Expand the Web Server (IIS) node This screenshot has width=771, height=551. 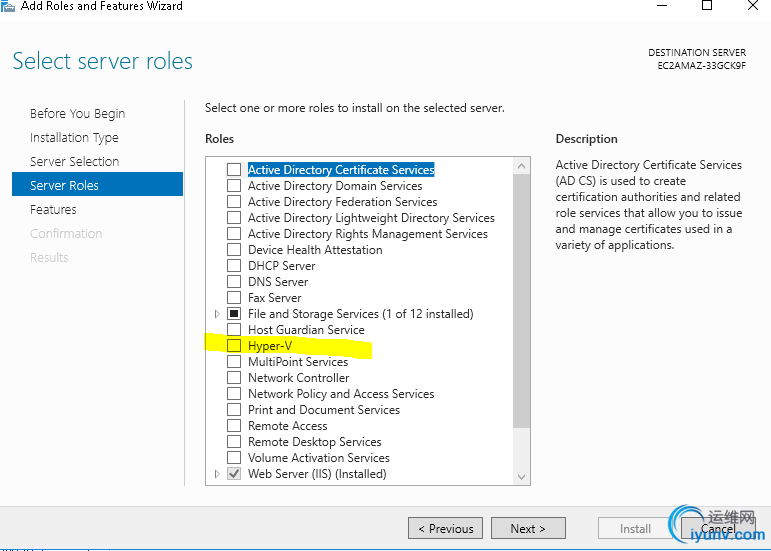(x=217, y=474)
